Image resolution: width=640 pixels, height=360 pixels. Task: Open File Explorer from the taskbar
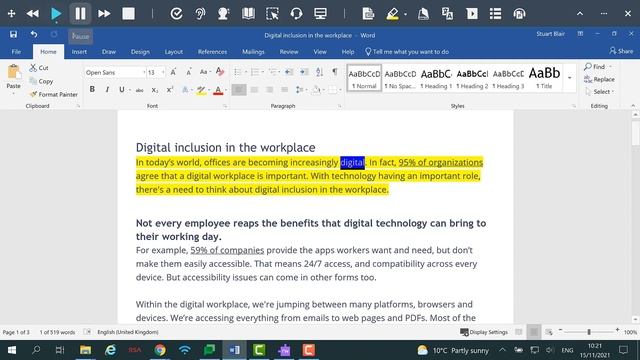[x=85, y=350]
